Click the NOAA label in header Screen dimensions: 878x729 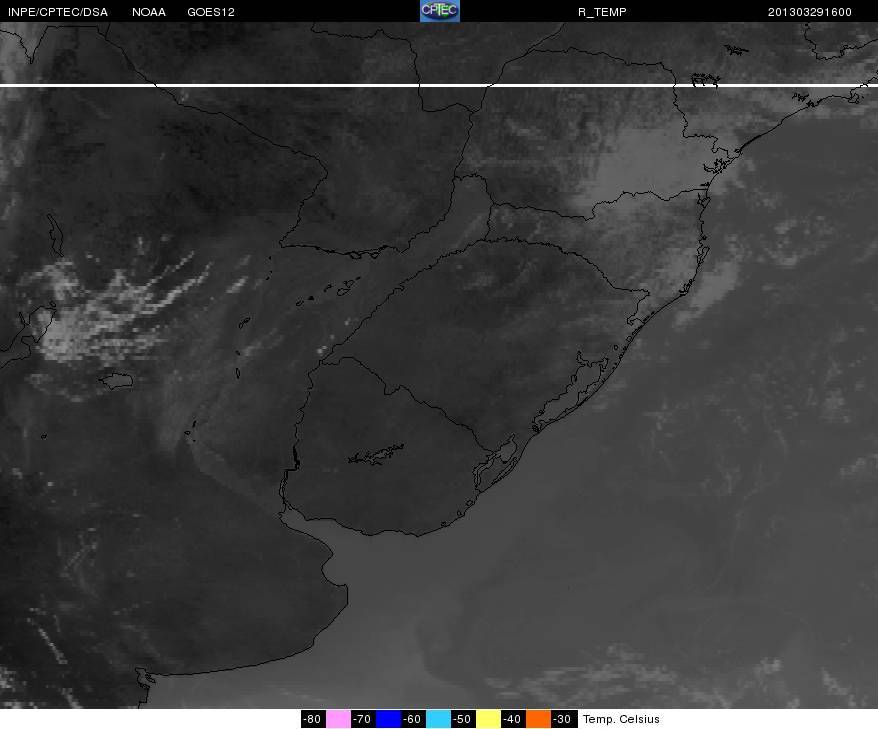tap(148, 12)
